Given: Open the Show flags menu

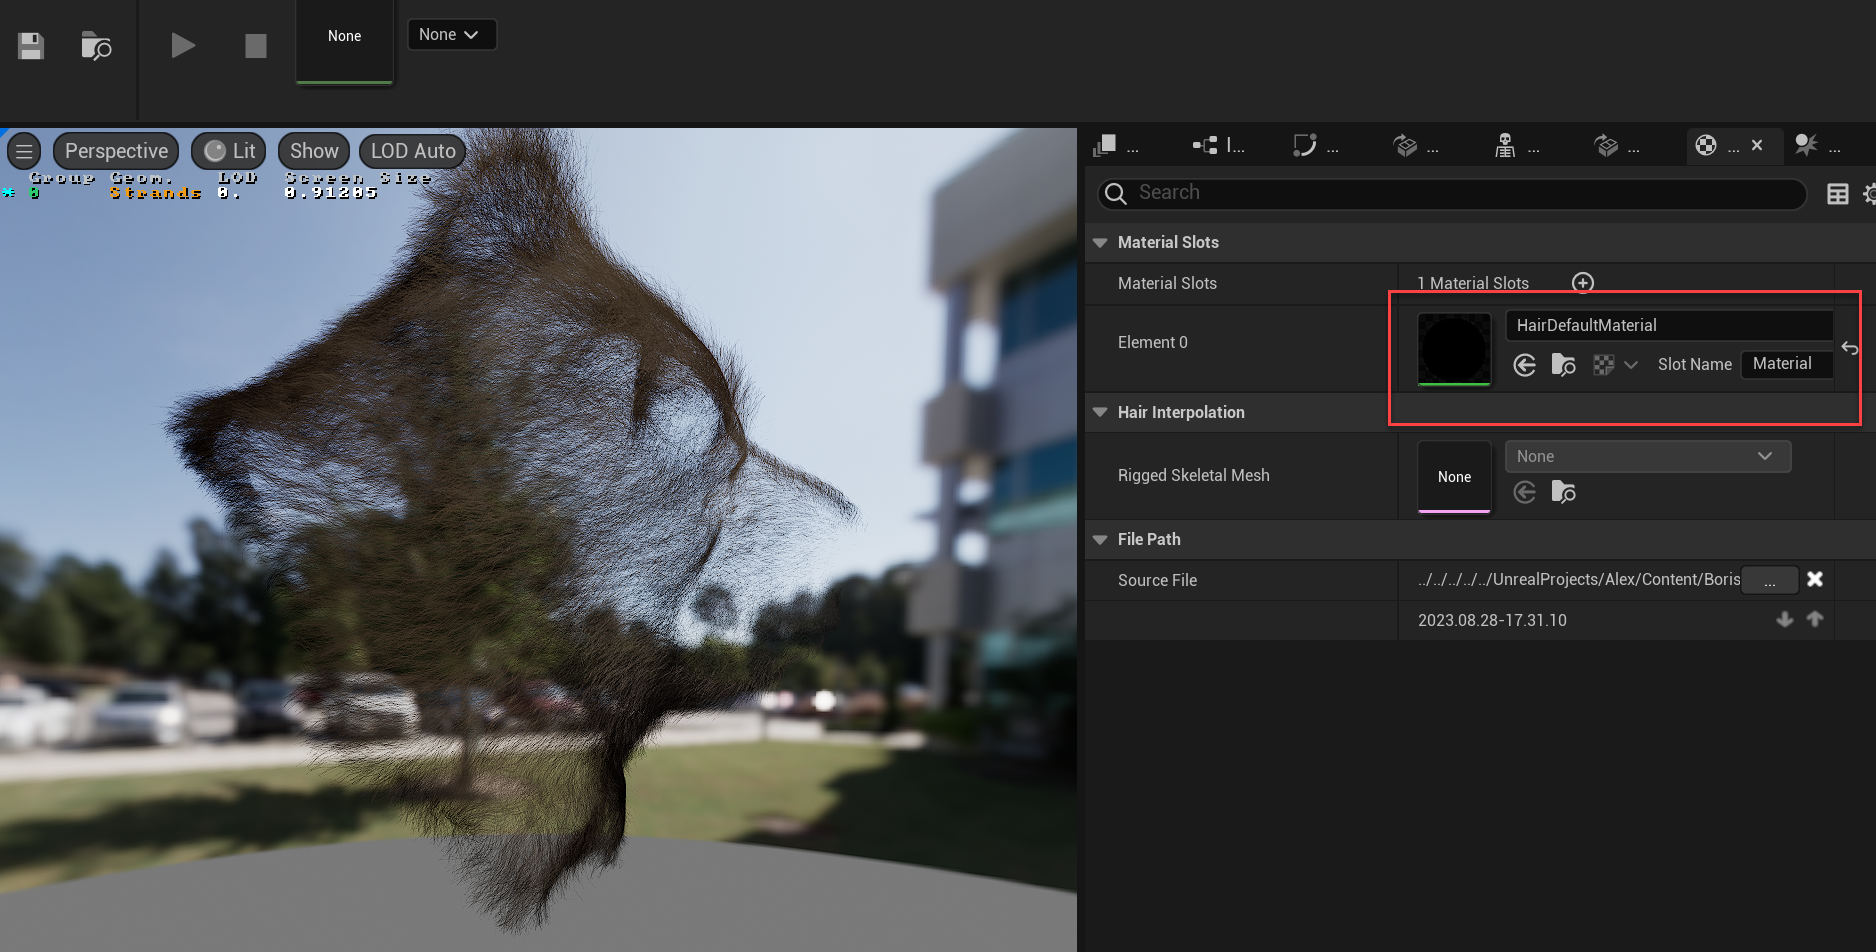Looking at the screenshot, I should click(x=314, y=151).
